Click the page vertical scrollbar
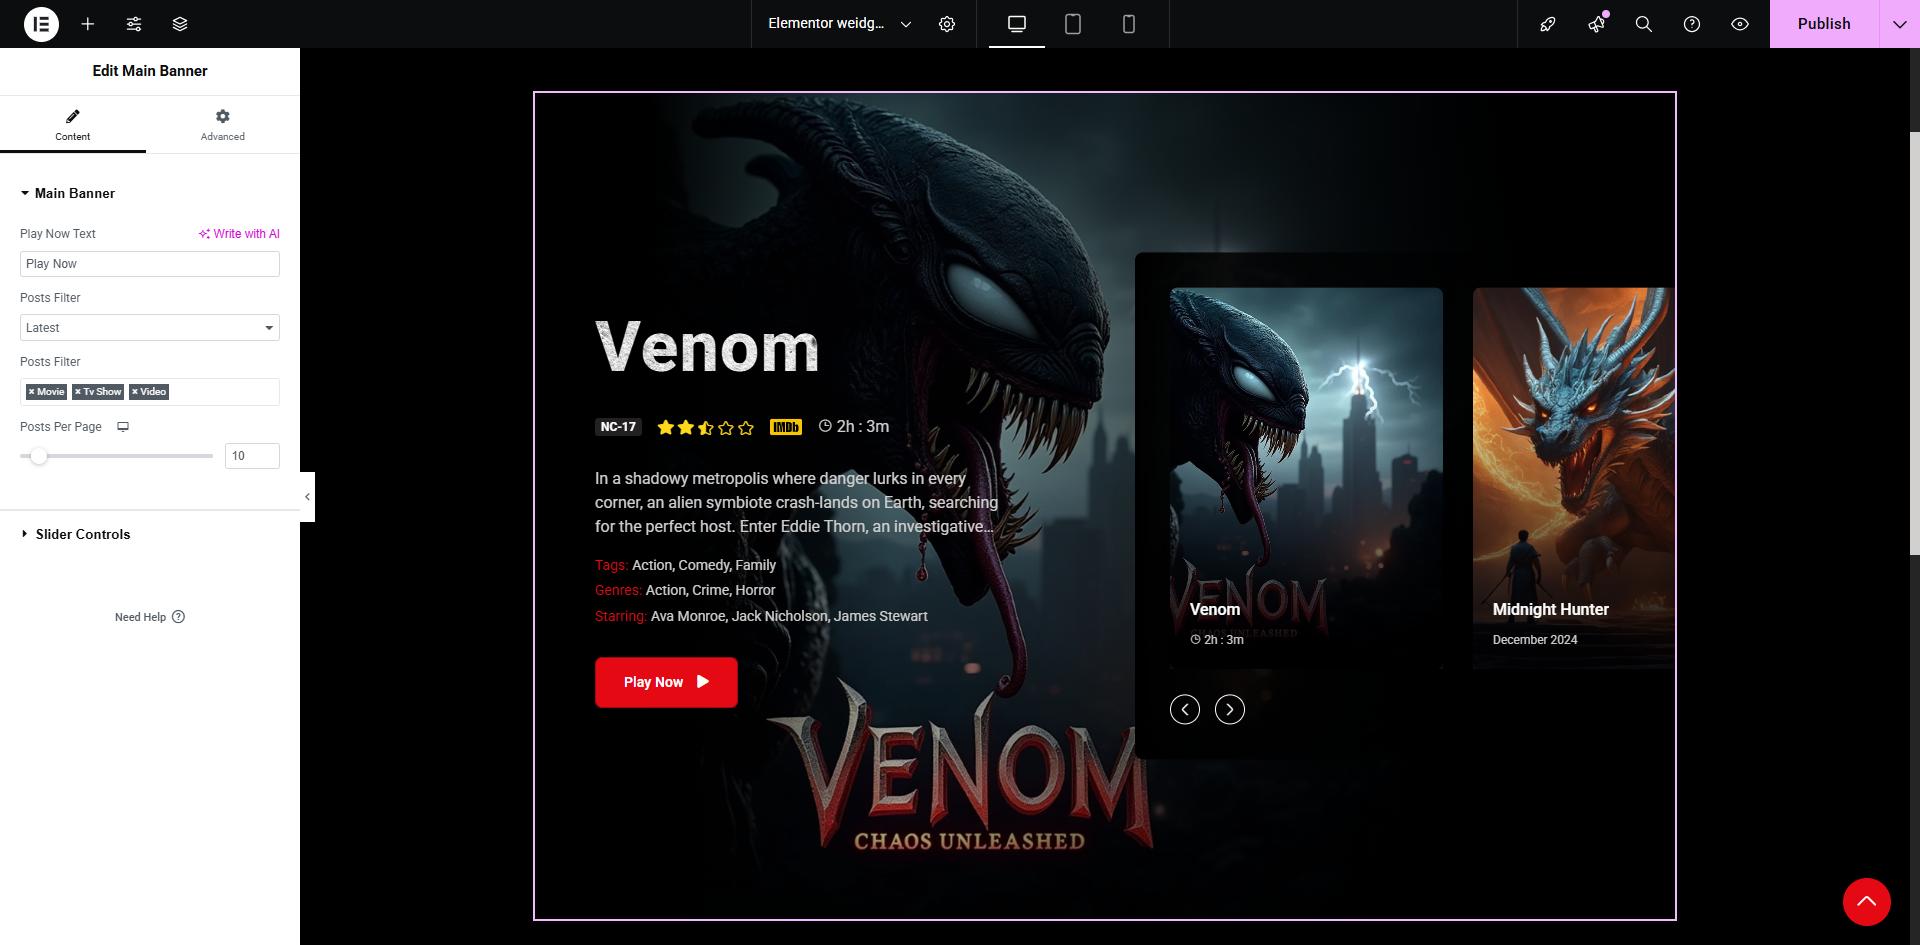 tap(1914, 343)
